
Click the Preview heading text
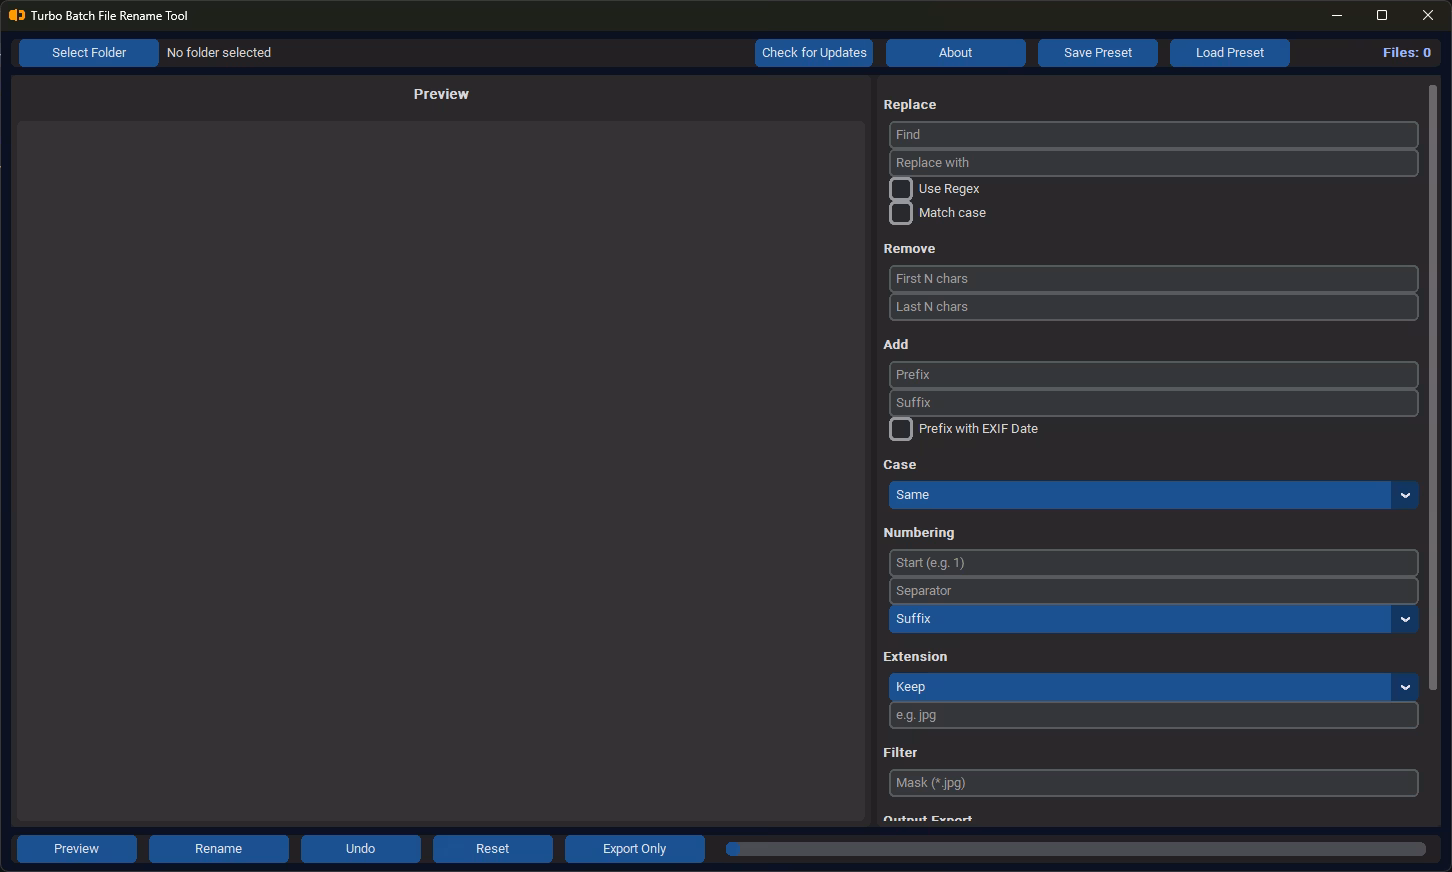point(441,94)
